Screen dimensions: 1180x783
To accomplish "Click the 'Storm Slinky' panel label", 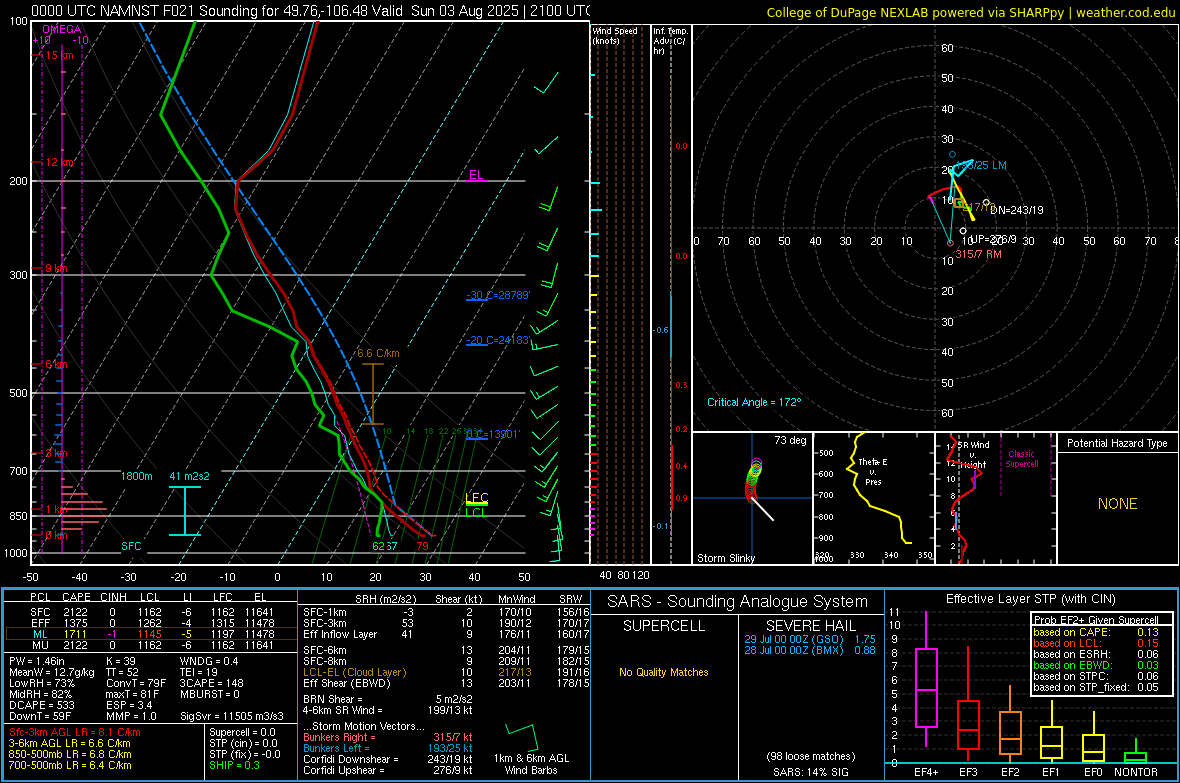I will [x=725, y=558].
